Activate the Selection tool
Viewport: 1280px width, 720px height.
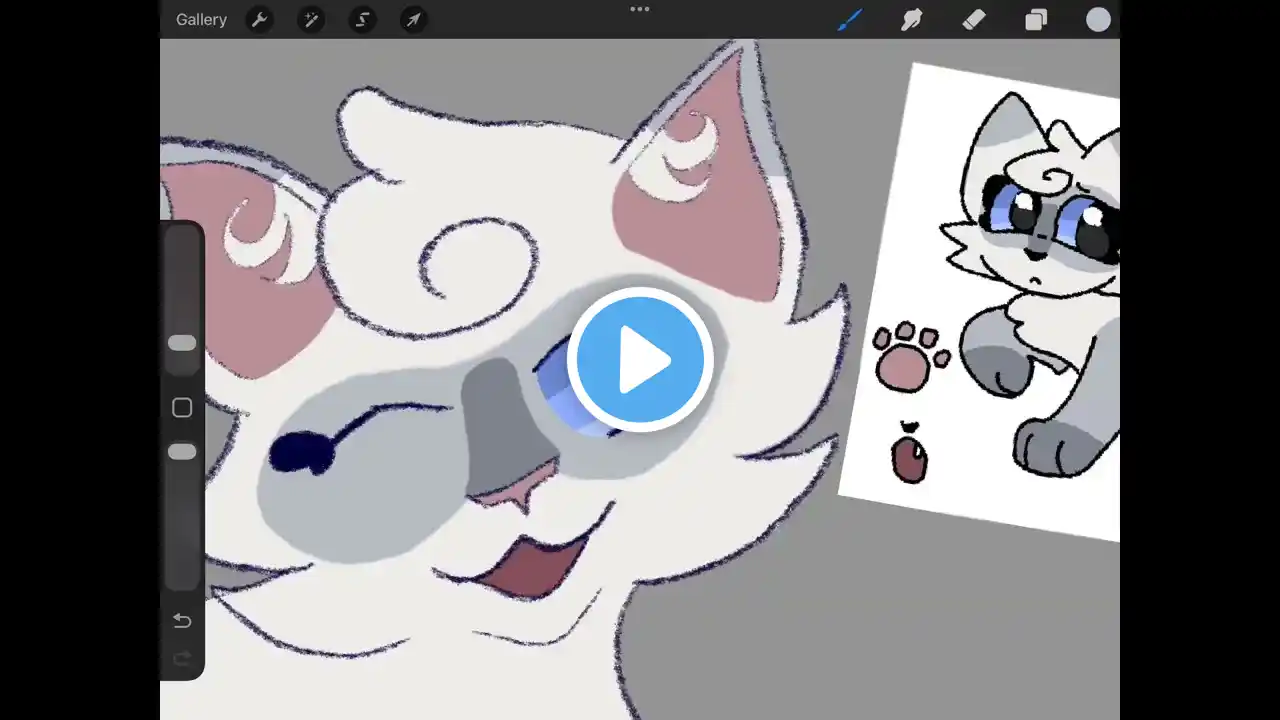pyautogui.click(x=362, y=20)
